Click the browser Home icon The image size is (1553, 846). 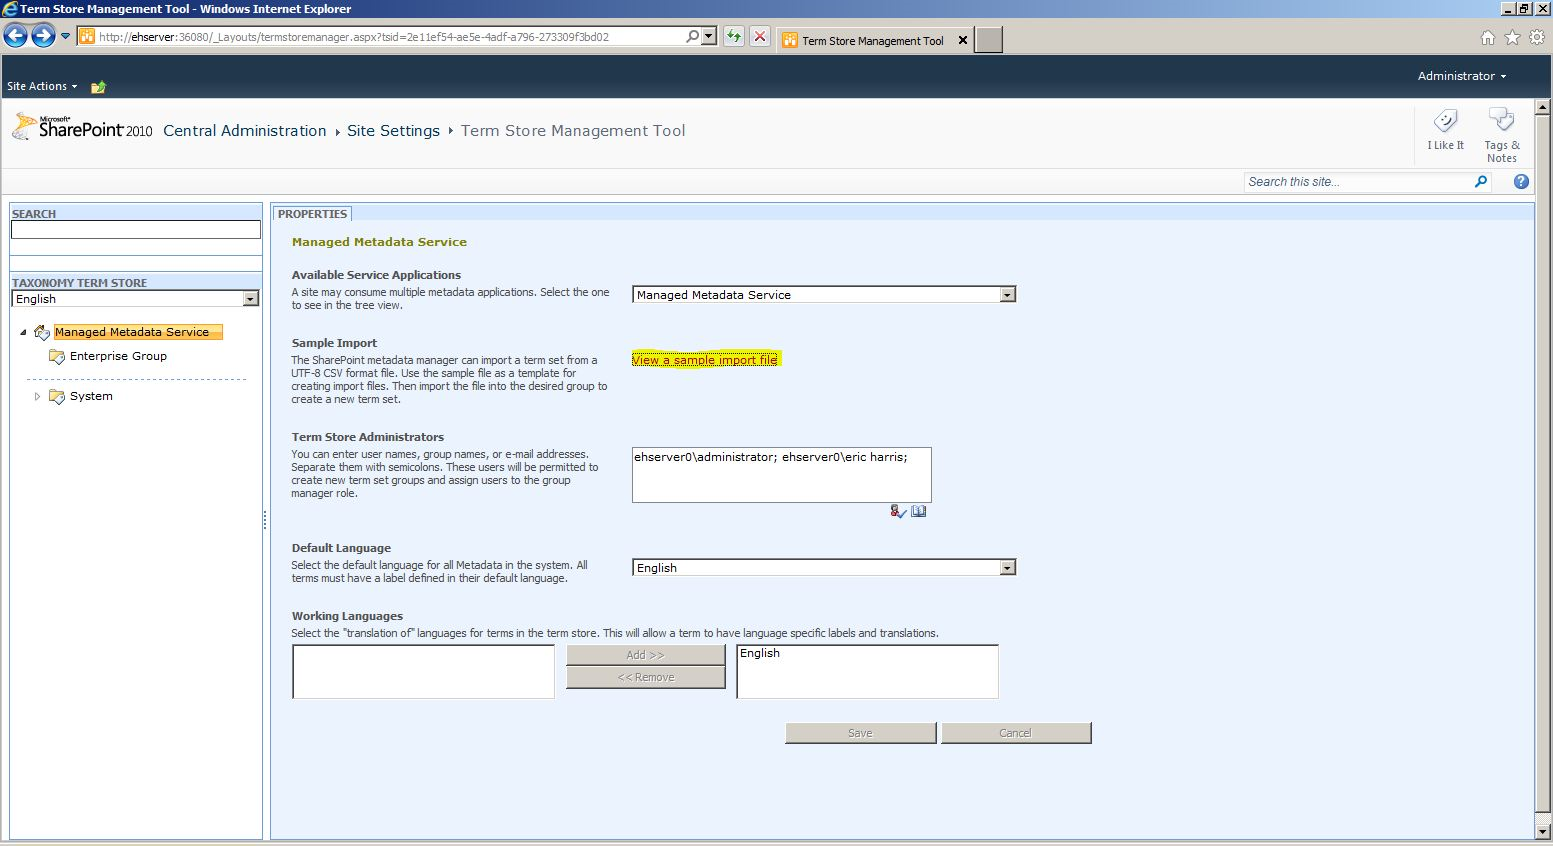tap(1488, 37)
